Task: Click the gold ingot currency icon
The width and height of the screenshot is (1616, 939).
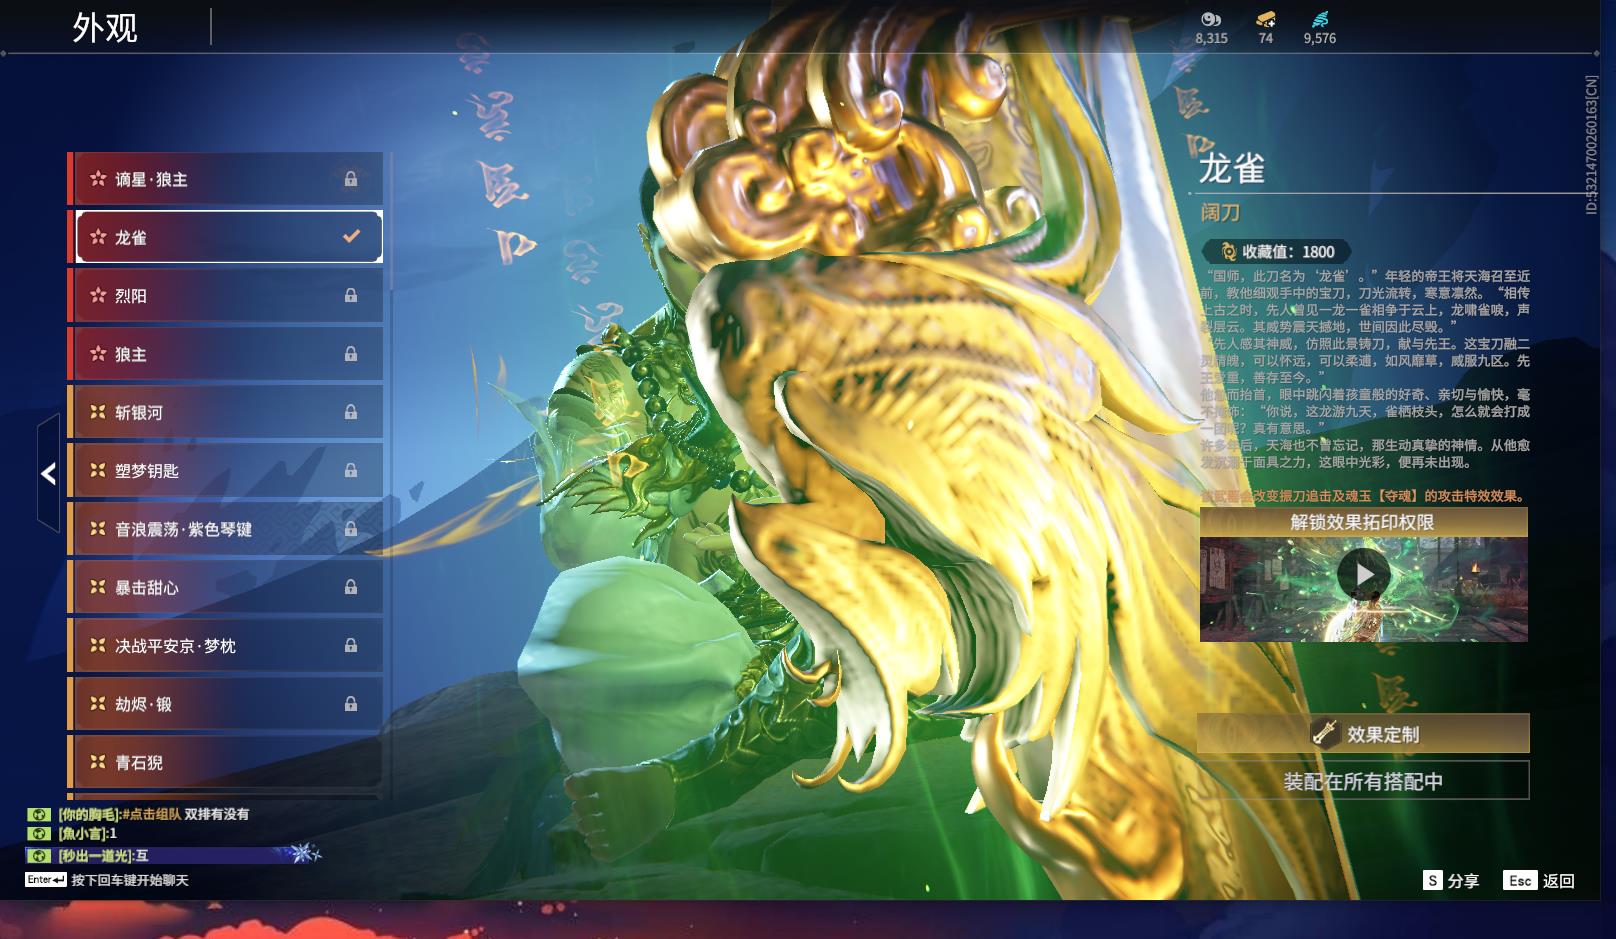Action: click(x=1265, y=19)
